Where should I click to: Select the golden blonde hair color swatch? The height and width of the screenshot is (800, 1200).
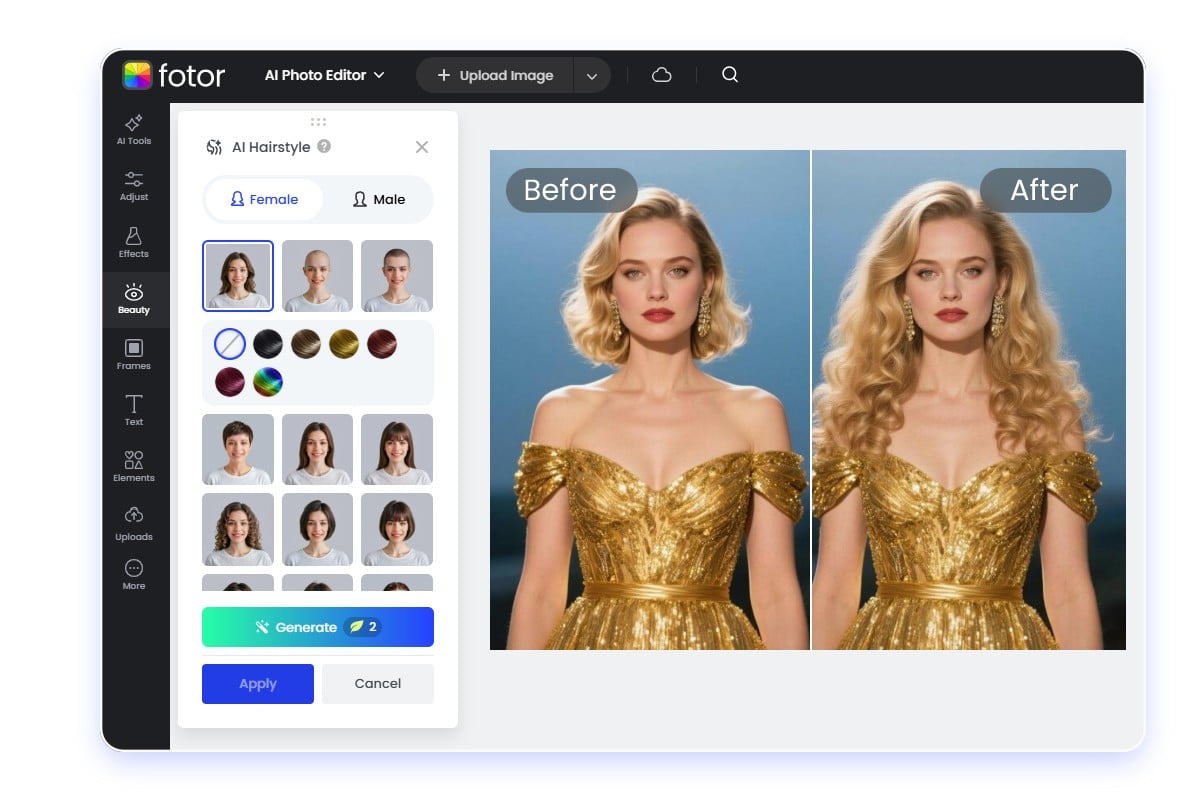click(x=345, y=343)
